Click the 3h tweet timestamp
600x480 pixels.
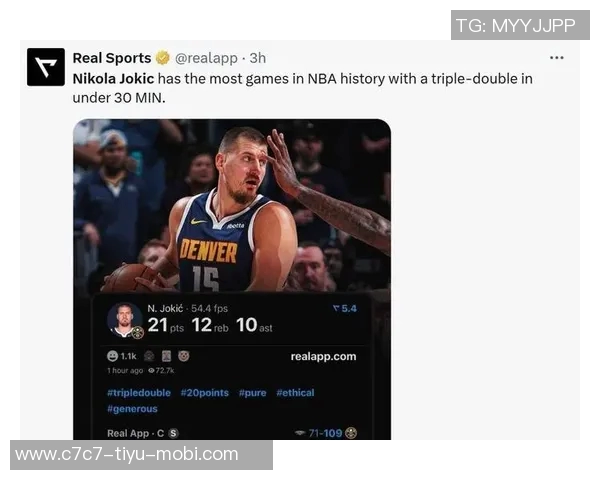pos(258,58)
